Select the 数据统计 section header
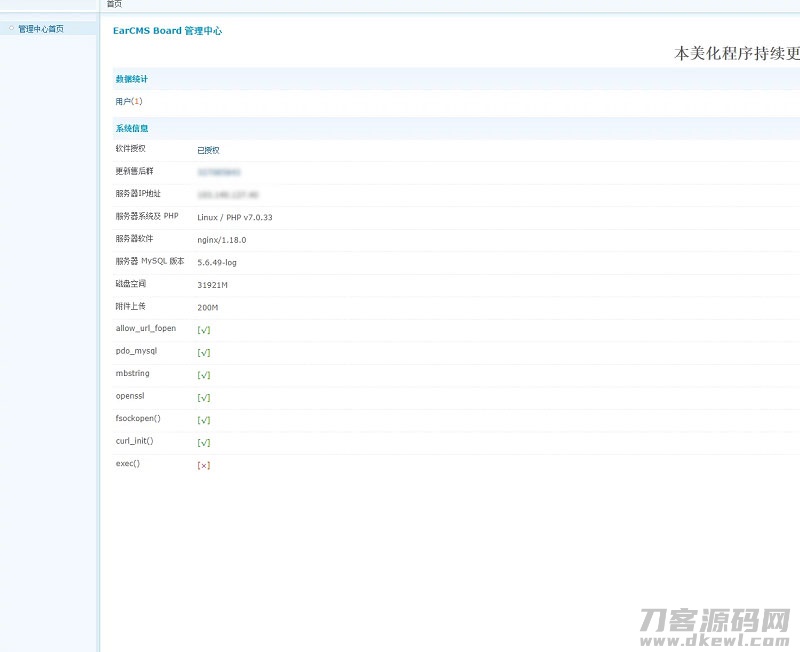Screen dimensions: 800x652 [132, 78]
